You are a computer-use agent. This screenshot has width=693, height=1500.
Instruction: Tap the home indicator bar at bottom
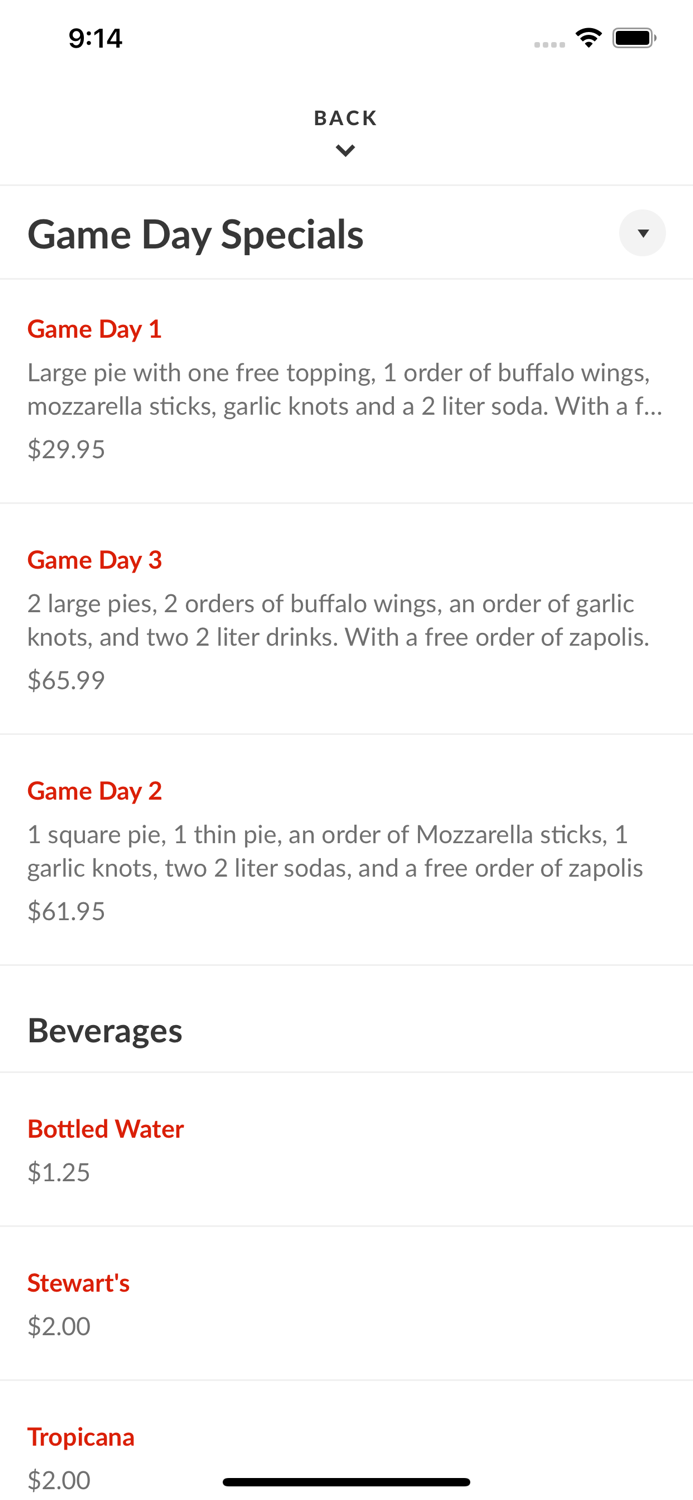pyautogui.click(x=346, y=1480)
